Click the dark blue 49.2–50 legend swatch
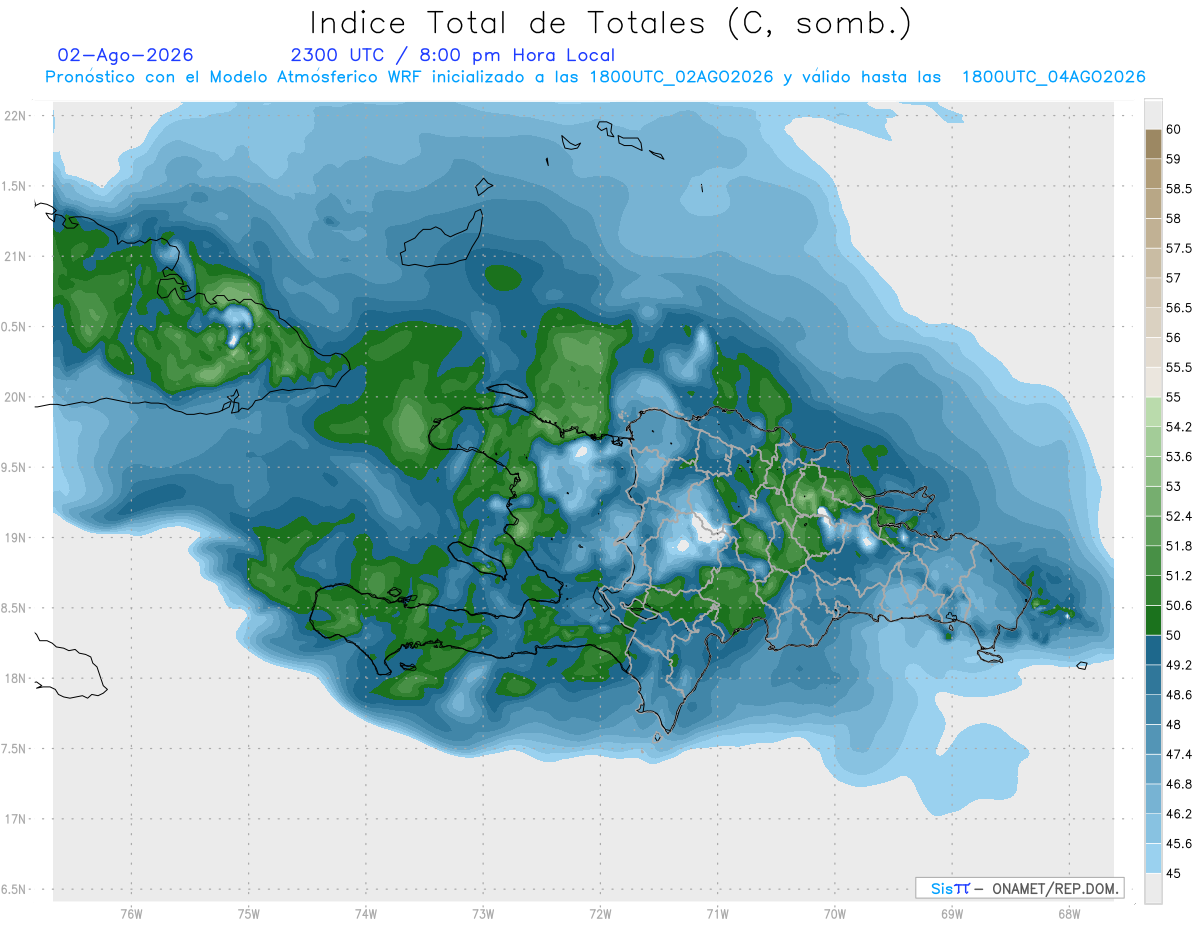This screenshot has width=1200, height=927. (x=1153, y=650)
